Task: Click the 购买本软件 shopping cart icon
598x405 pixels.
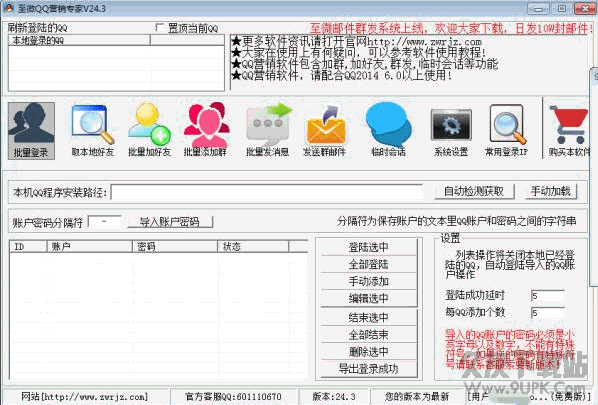Action: (569, 125)
